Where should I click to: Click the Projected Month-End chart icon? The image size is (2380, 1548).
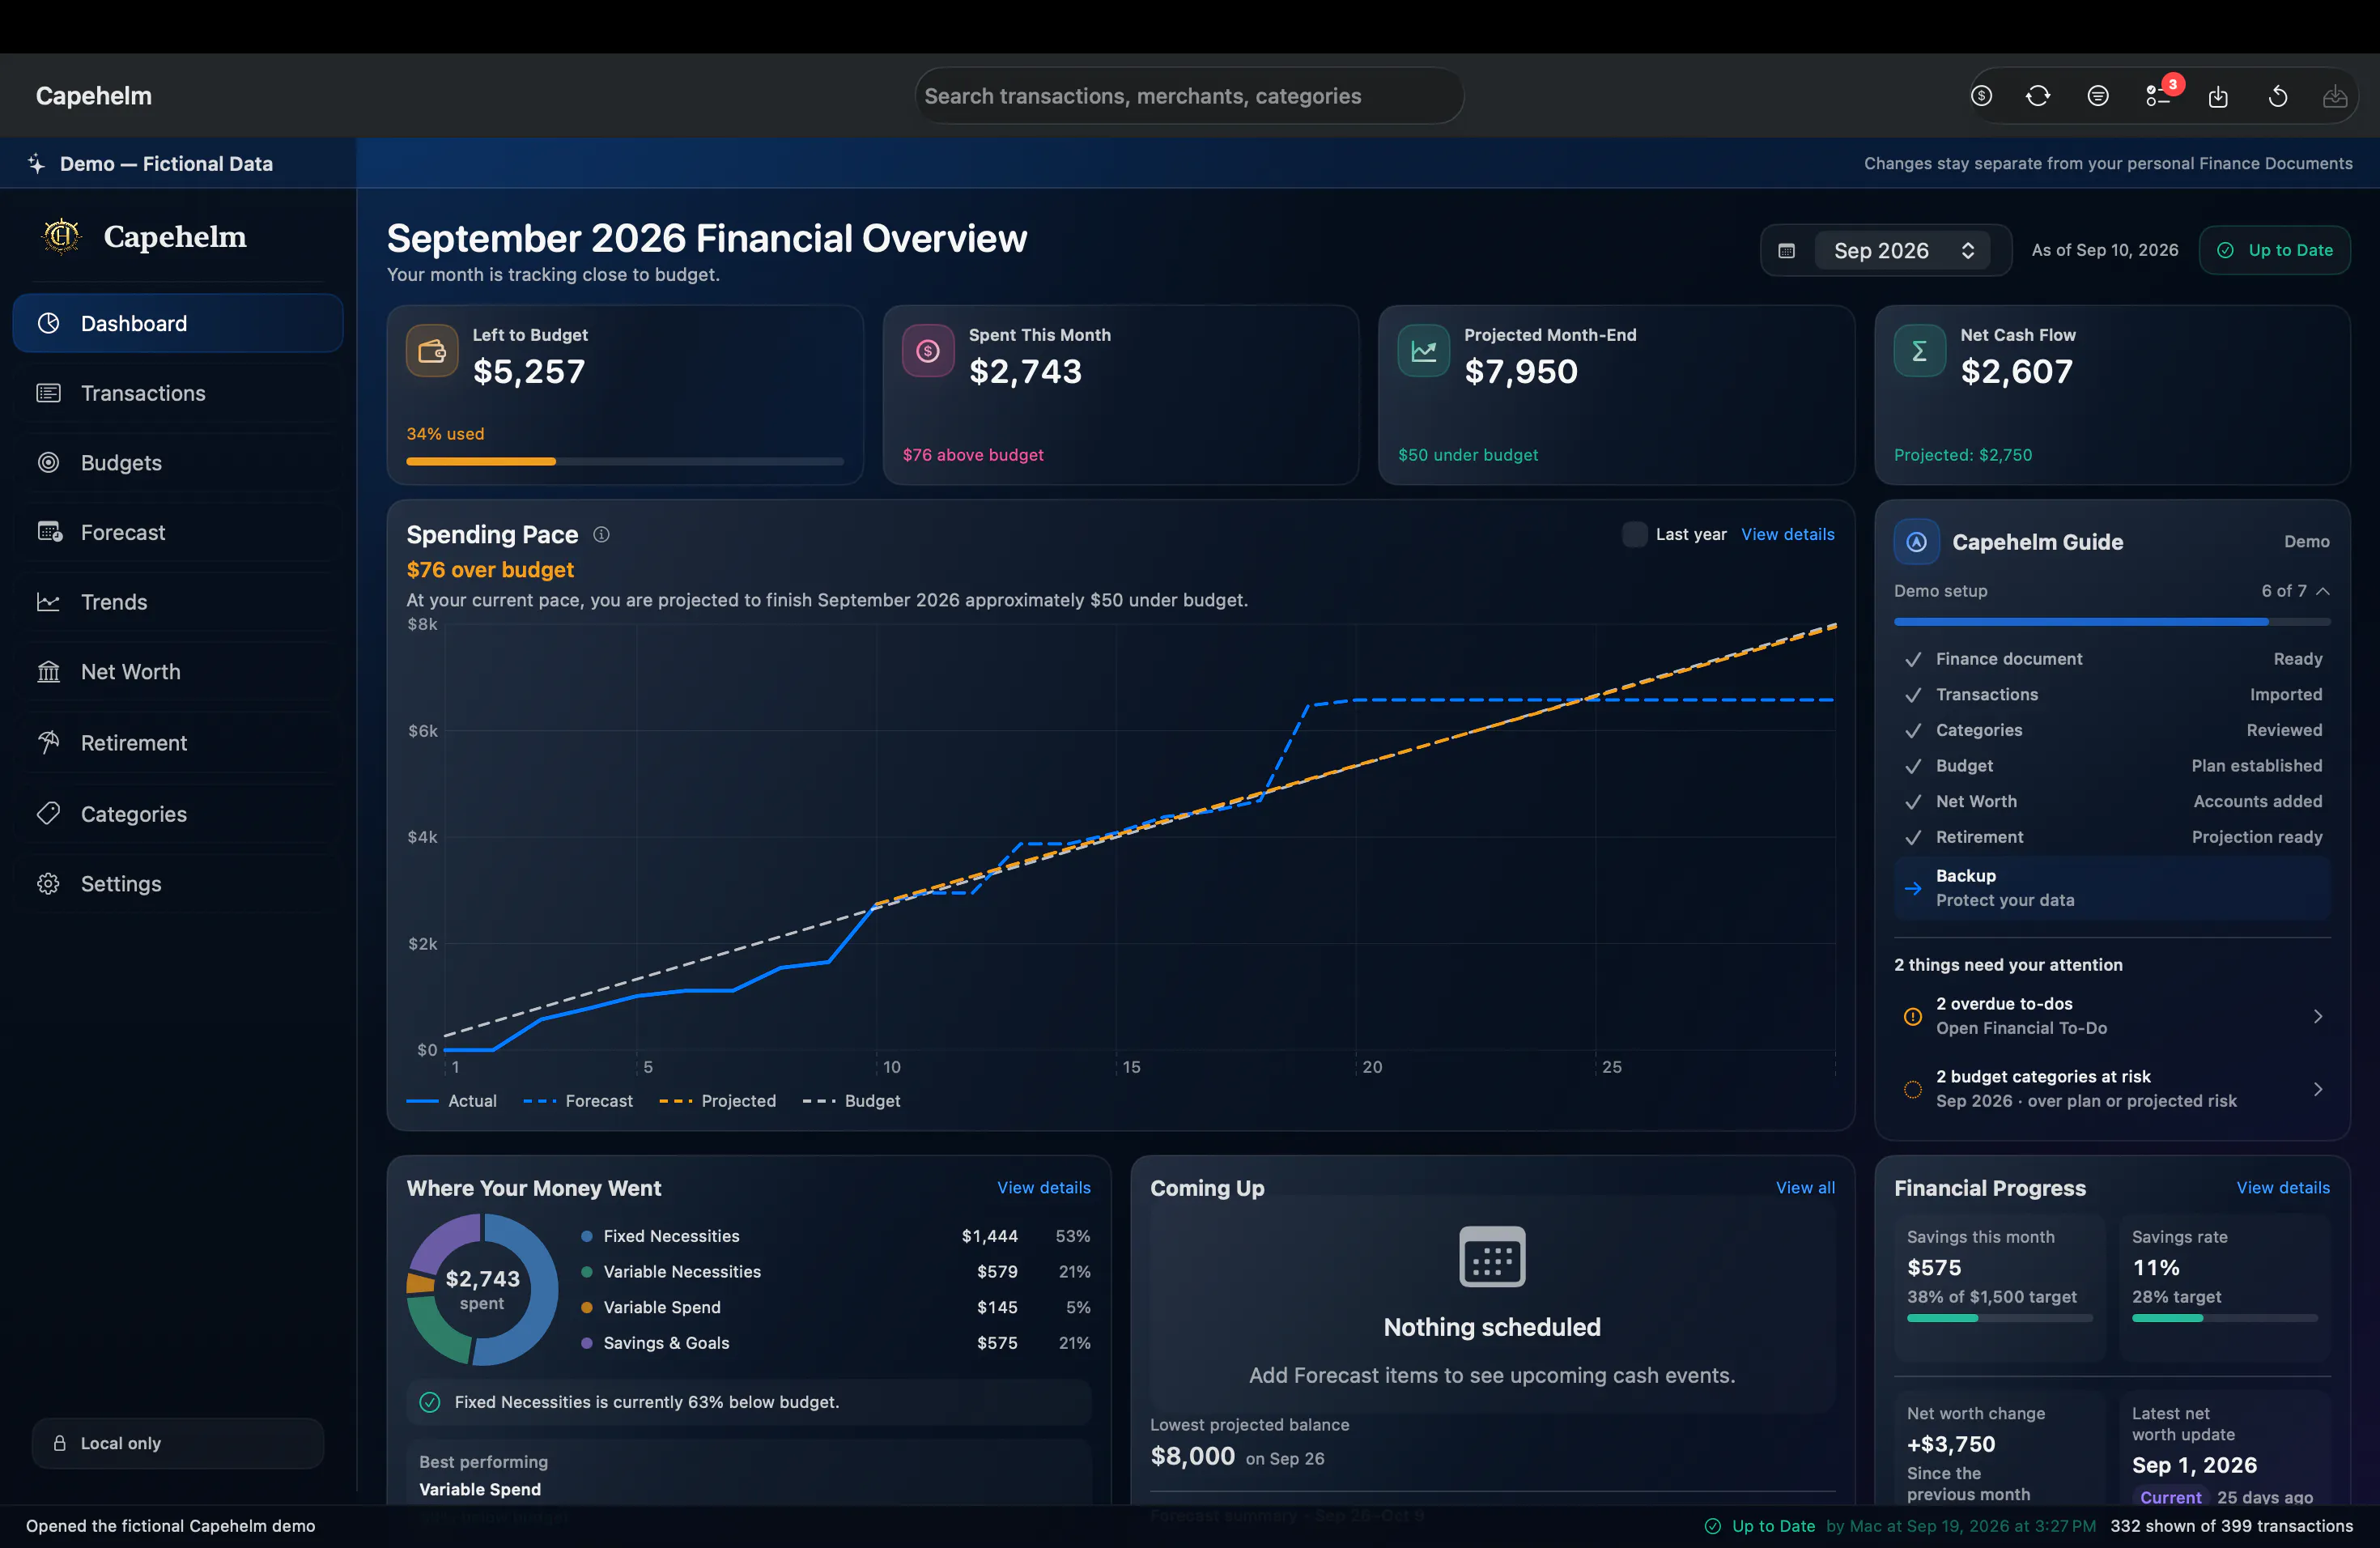point(1424,351)
